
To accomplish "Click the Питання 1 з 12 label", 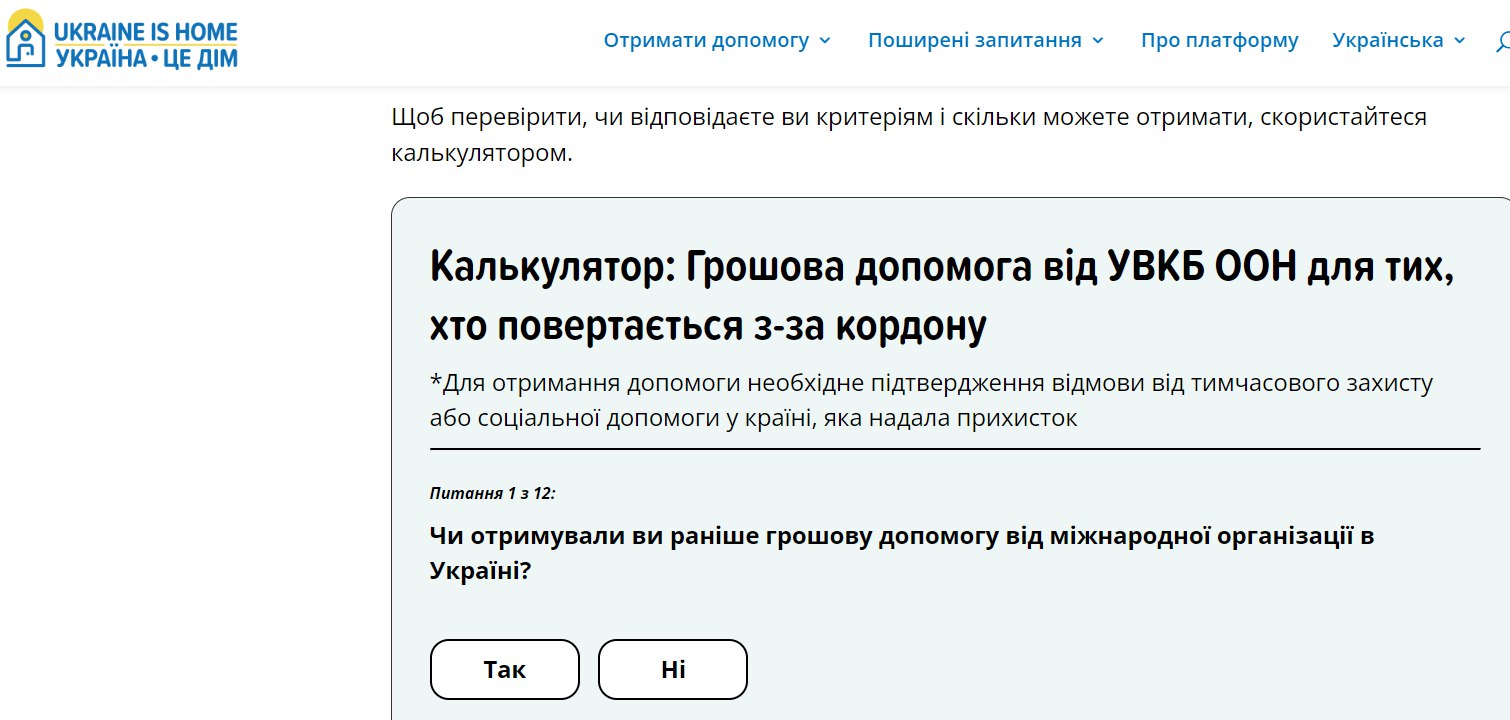I will (492, 493).
